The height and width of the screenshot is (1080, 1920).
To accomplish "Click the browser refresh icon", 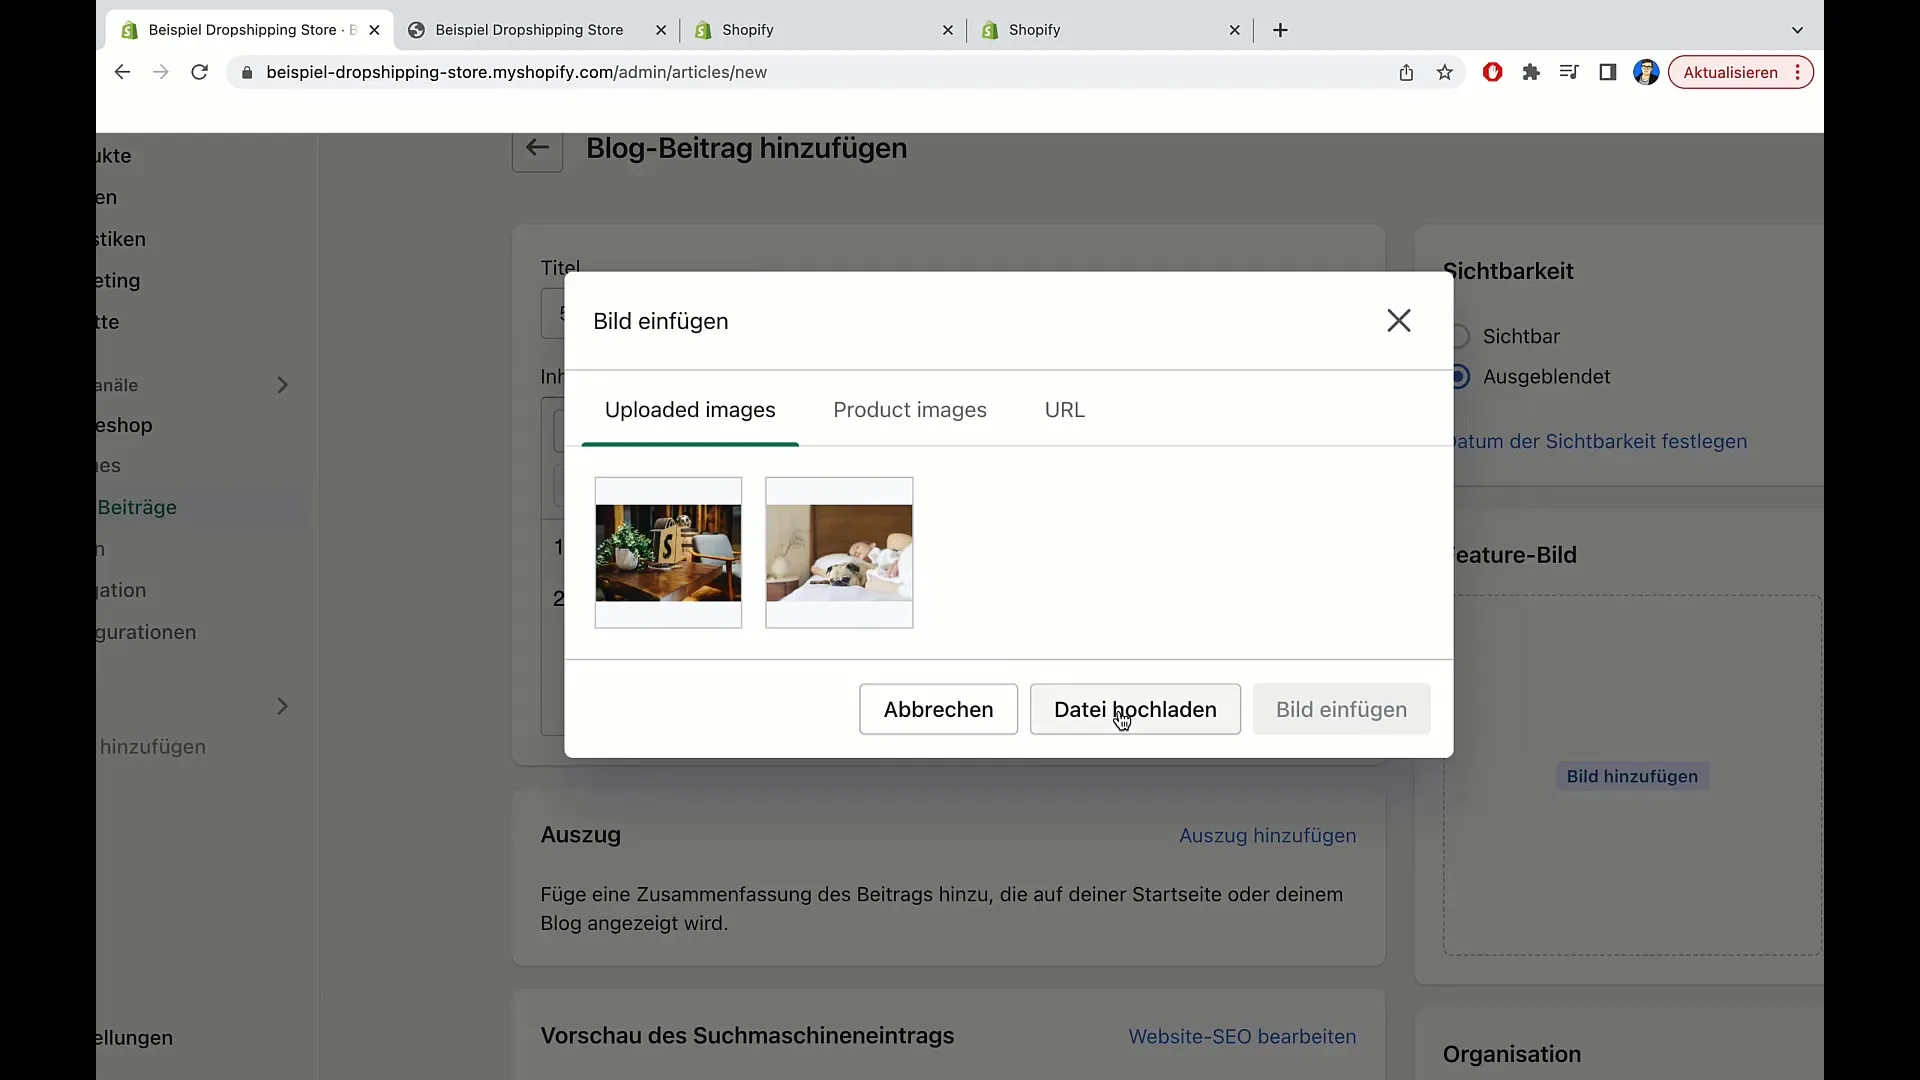I will tap(202, 73).
